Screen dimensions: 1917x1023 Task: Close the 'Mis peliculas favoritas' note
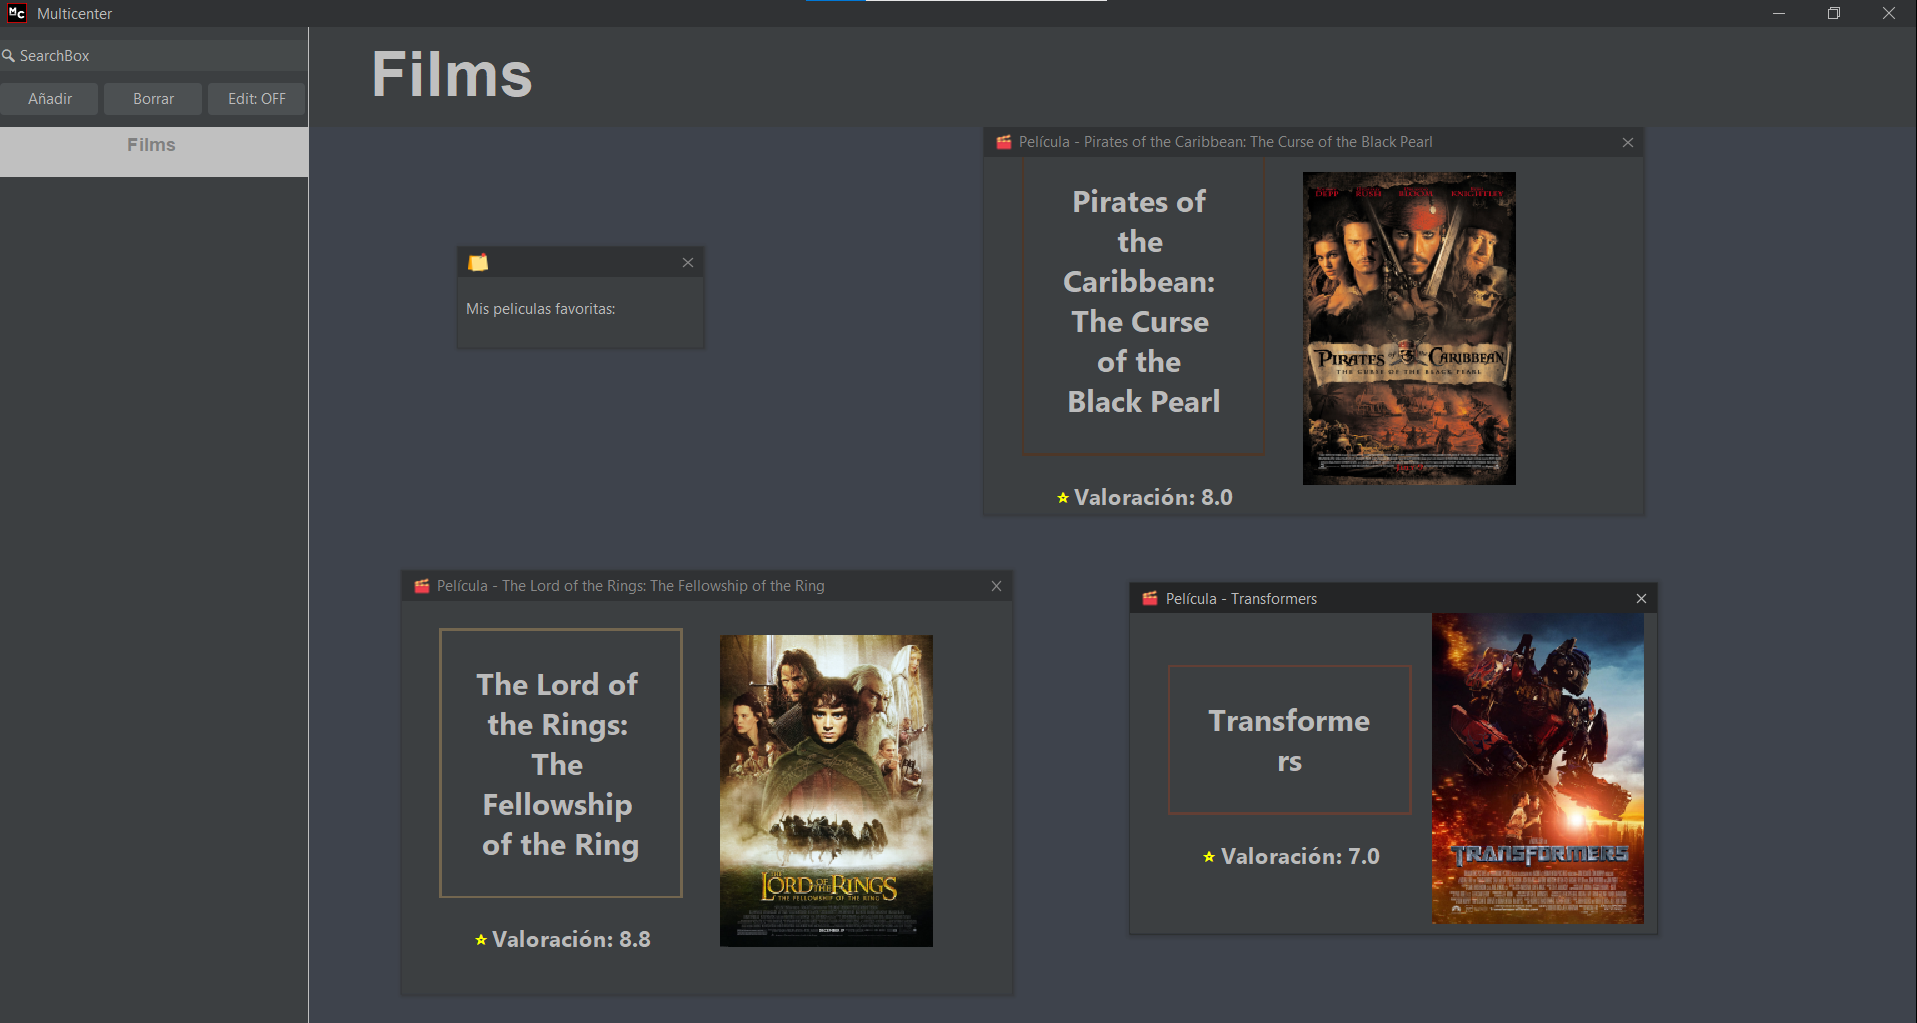688,262
